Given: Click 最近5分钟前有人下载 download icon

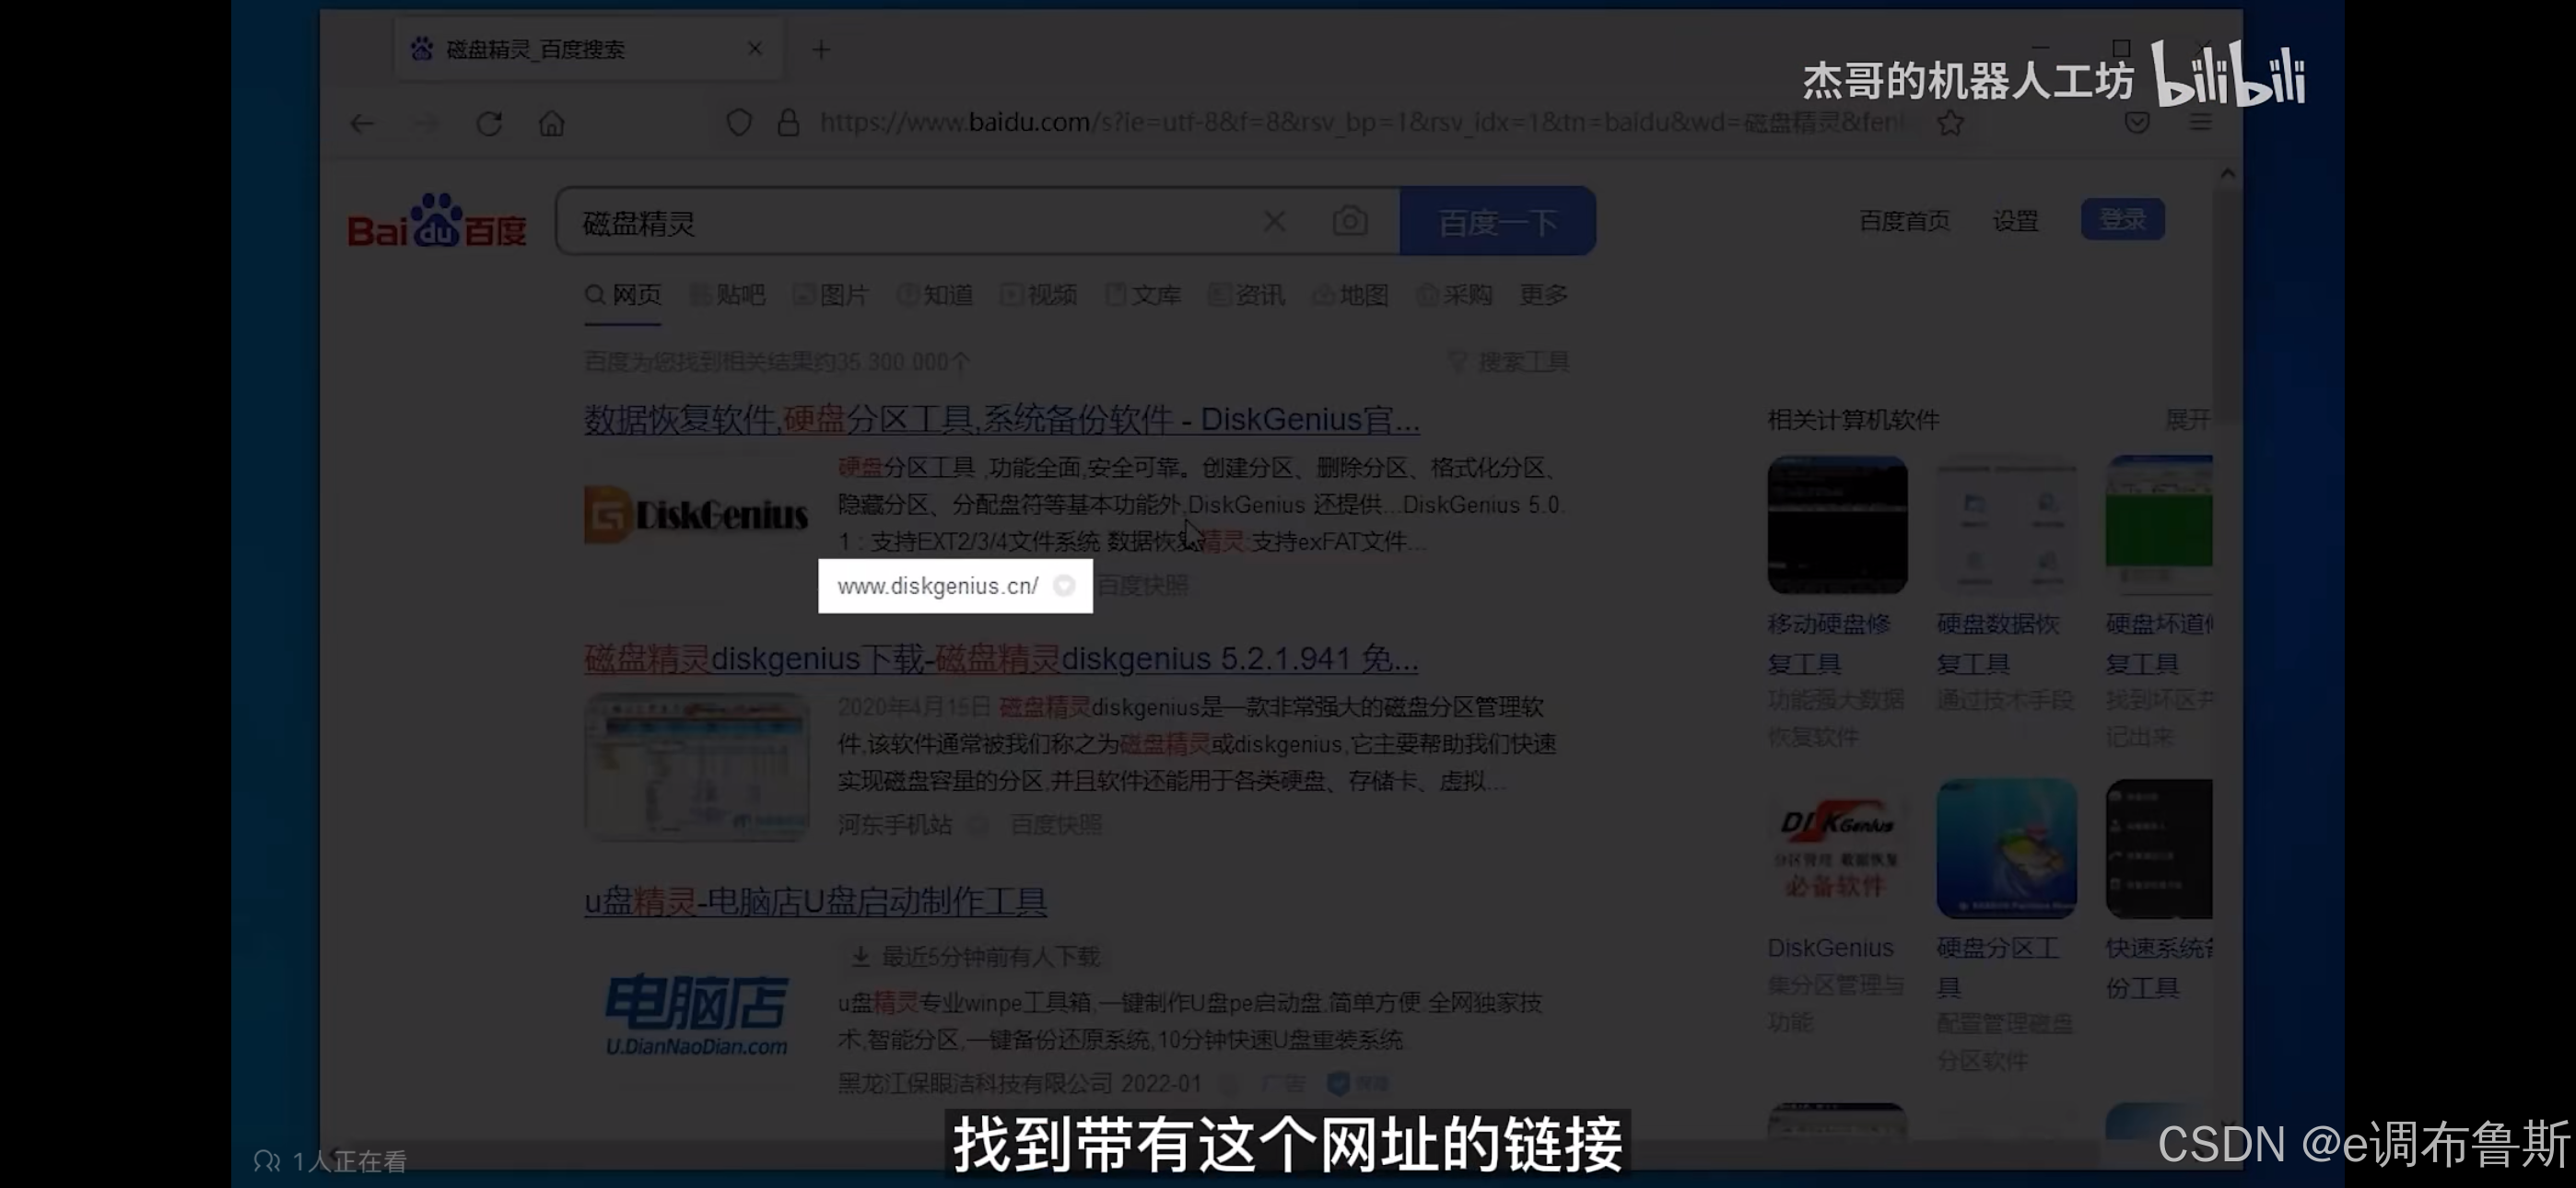Looking at the screenshot, I should (860, 957).
